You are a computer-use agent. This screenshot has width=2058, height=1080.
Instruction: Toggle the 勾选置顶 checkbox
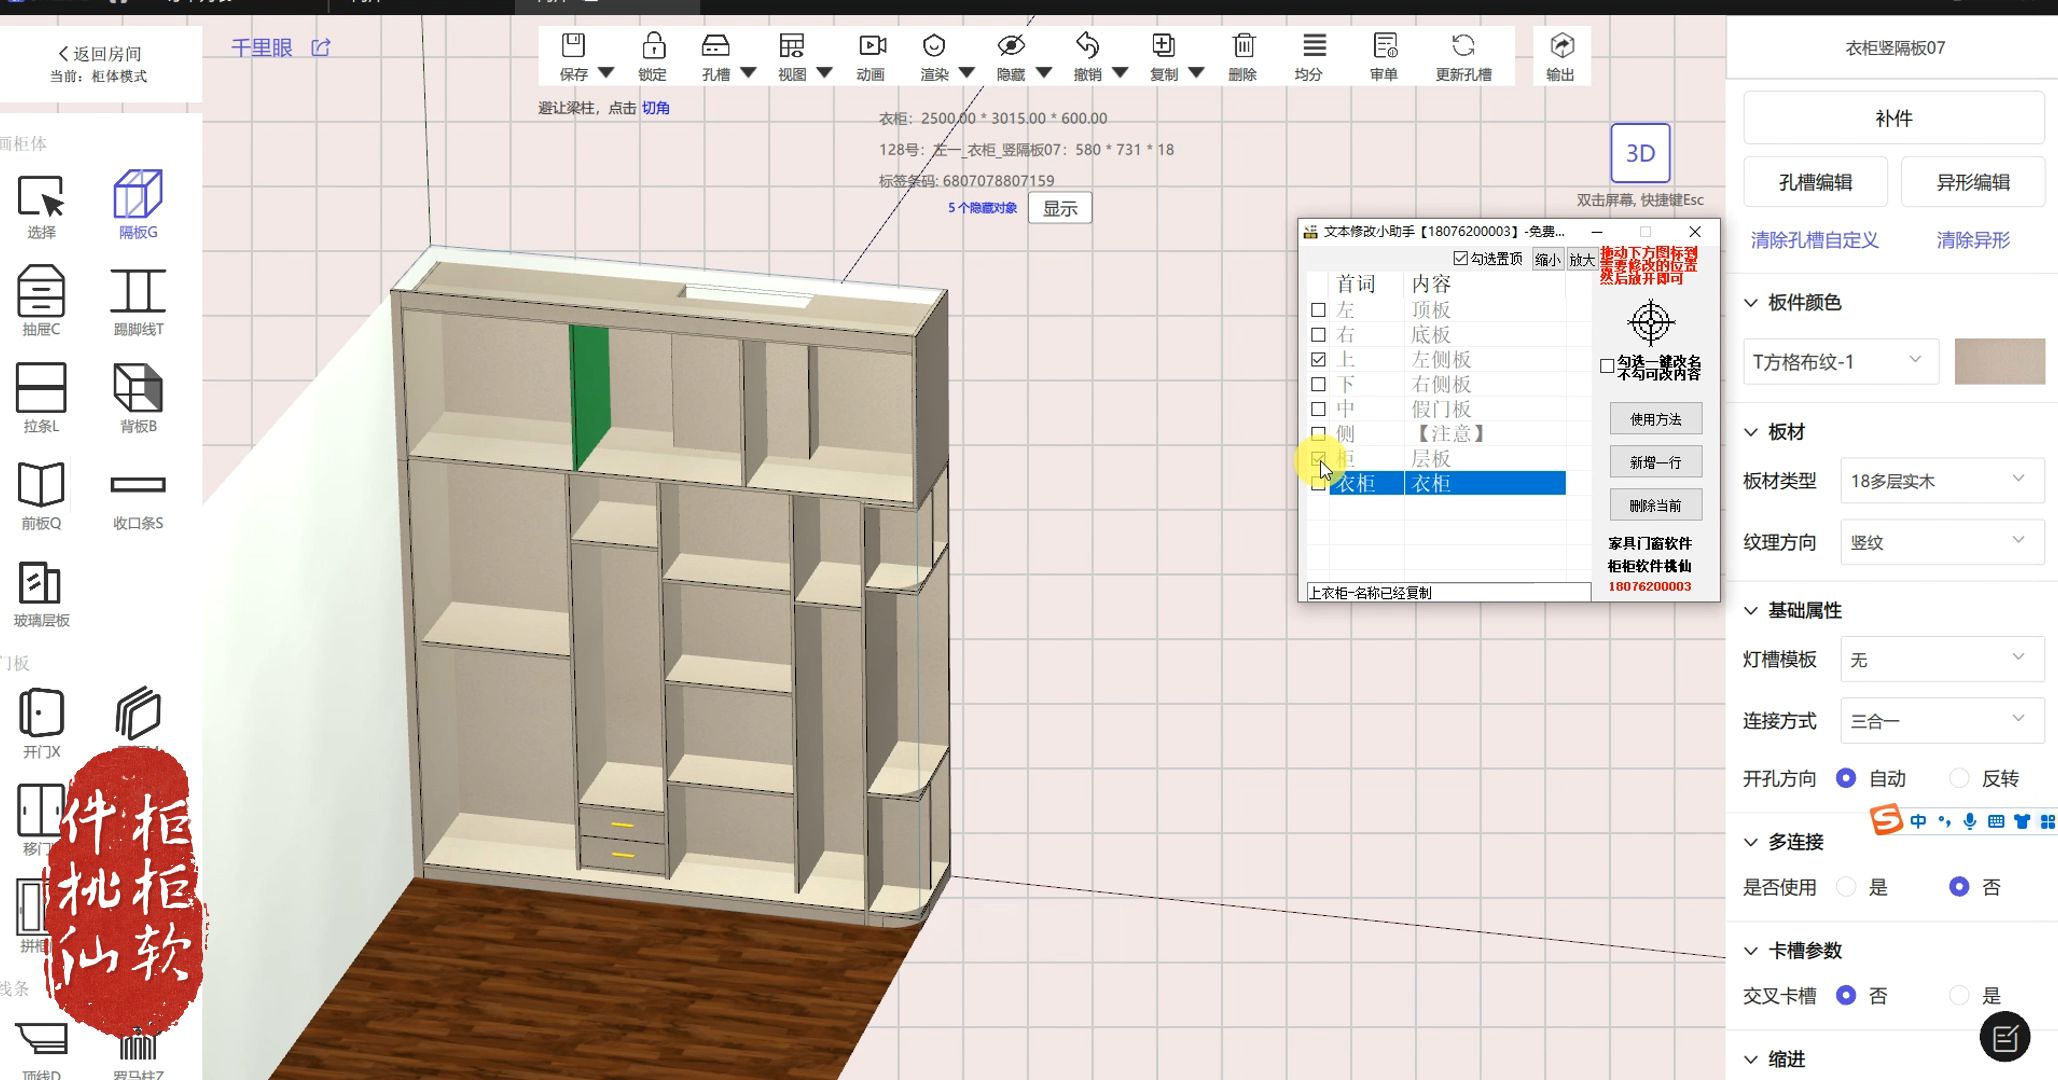(x=1461, y=259)
